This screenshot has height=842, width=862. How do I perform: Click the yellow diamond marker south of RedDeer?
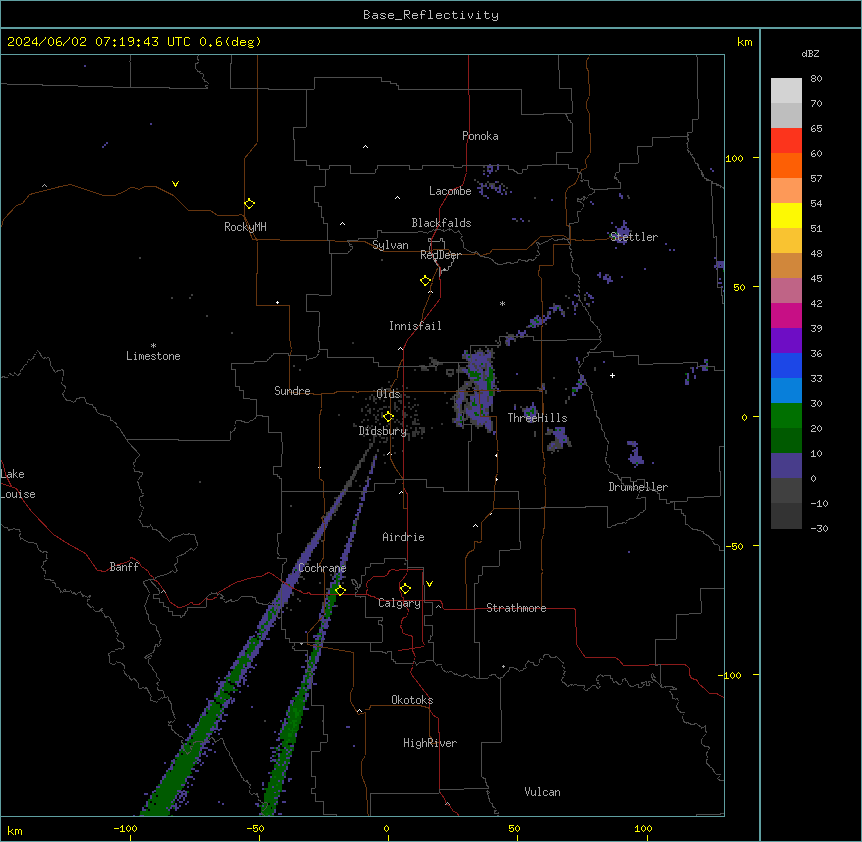coord(425,281)
